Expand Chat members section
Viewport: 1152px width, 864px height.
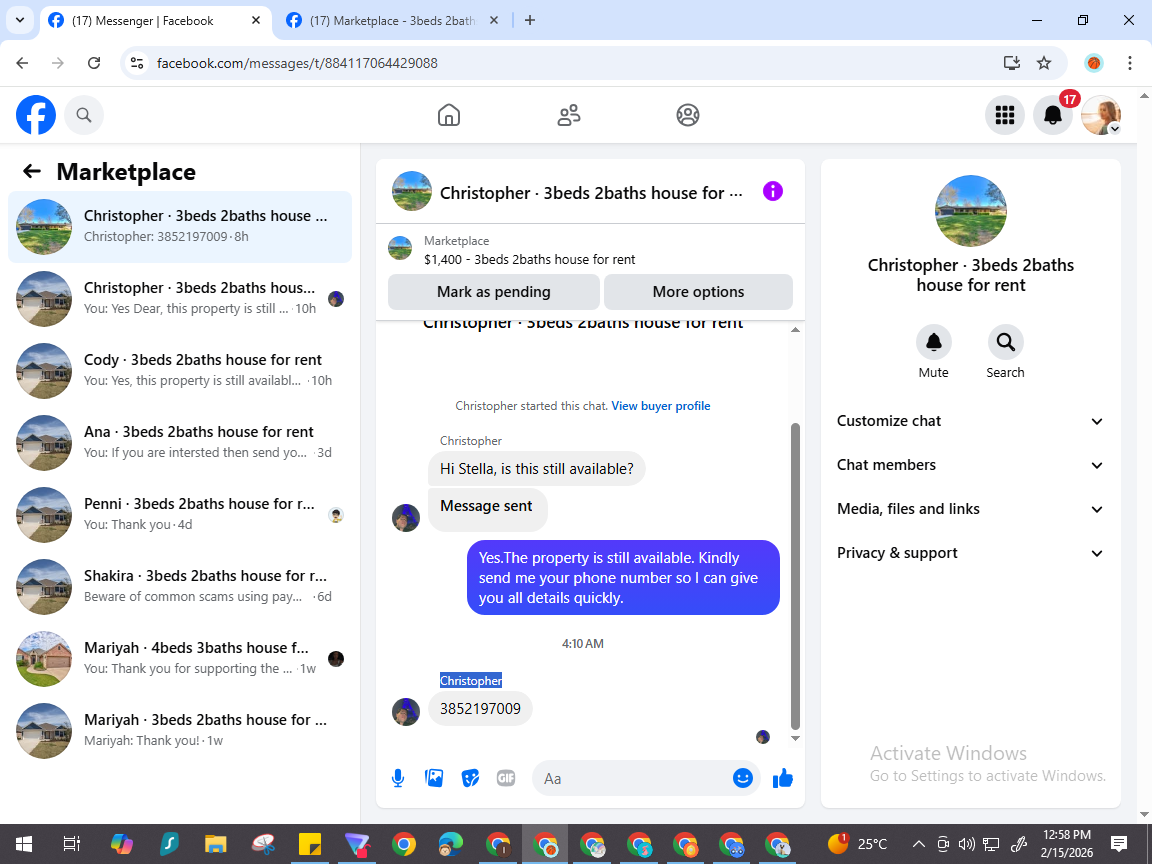click(971, 465)
